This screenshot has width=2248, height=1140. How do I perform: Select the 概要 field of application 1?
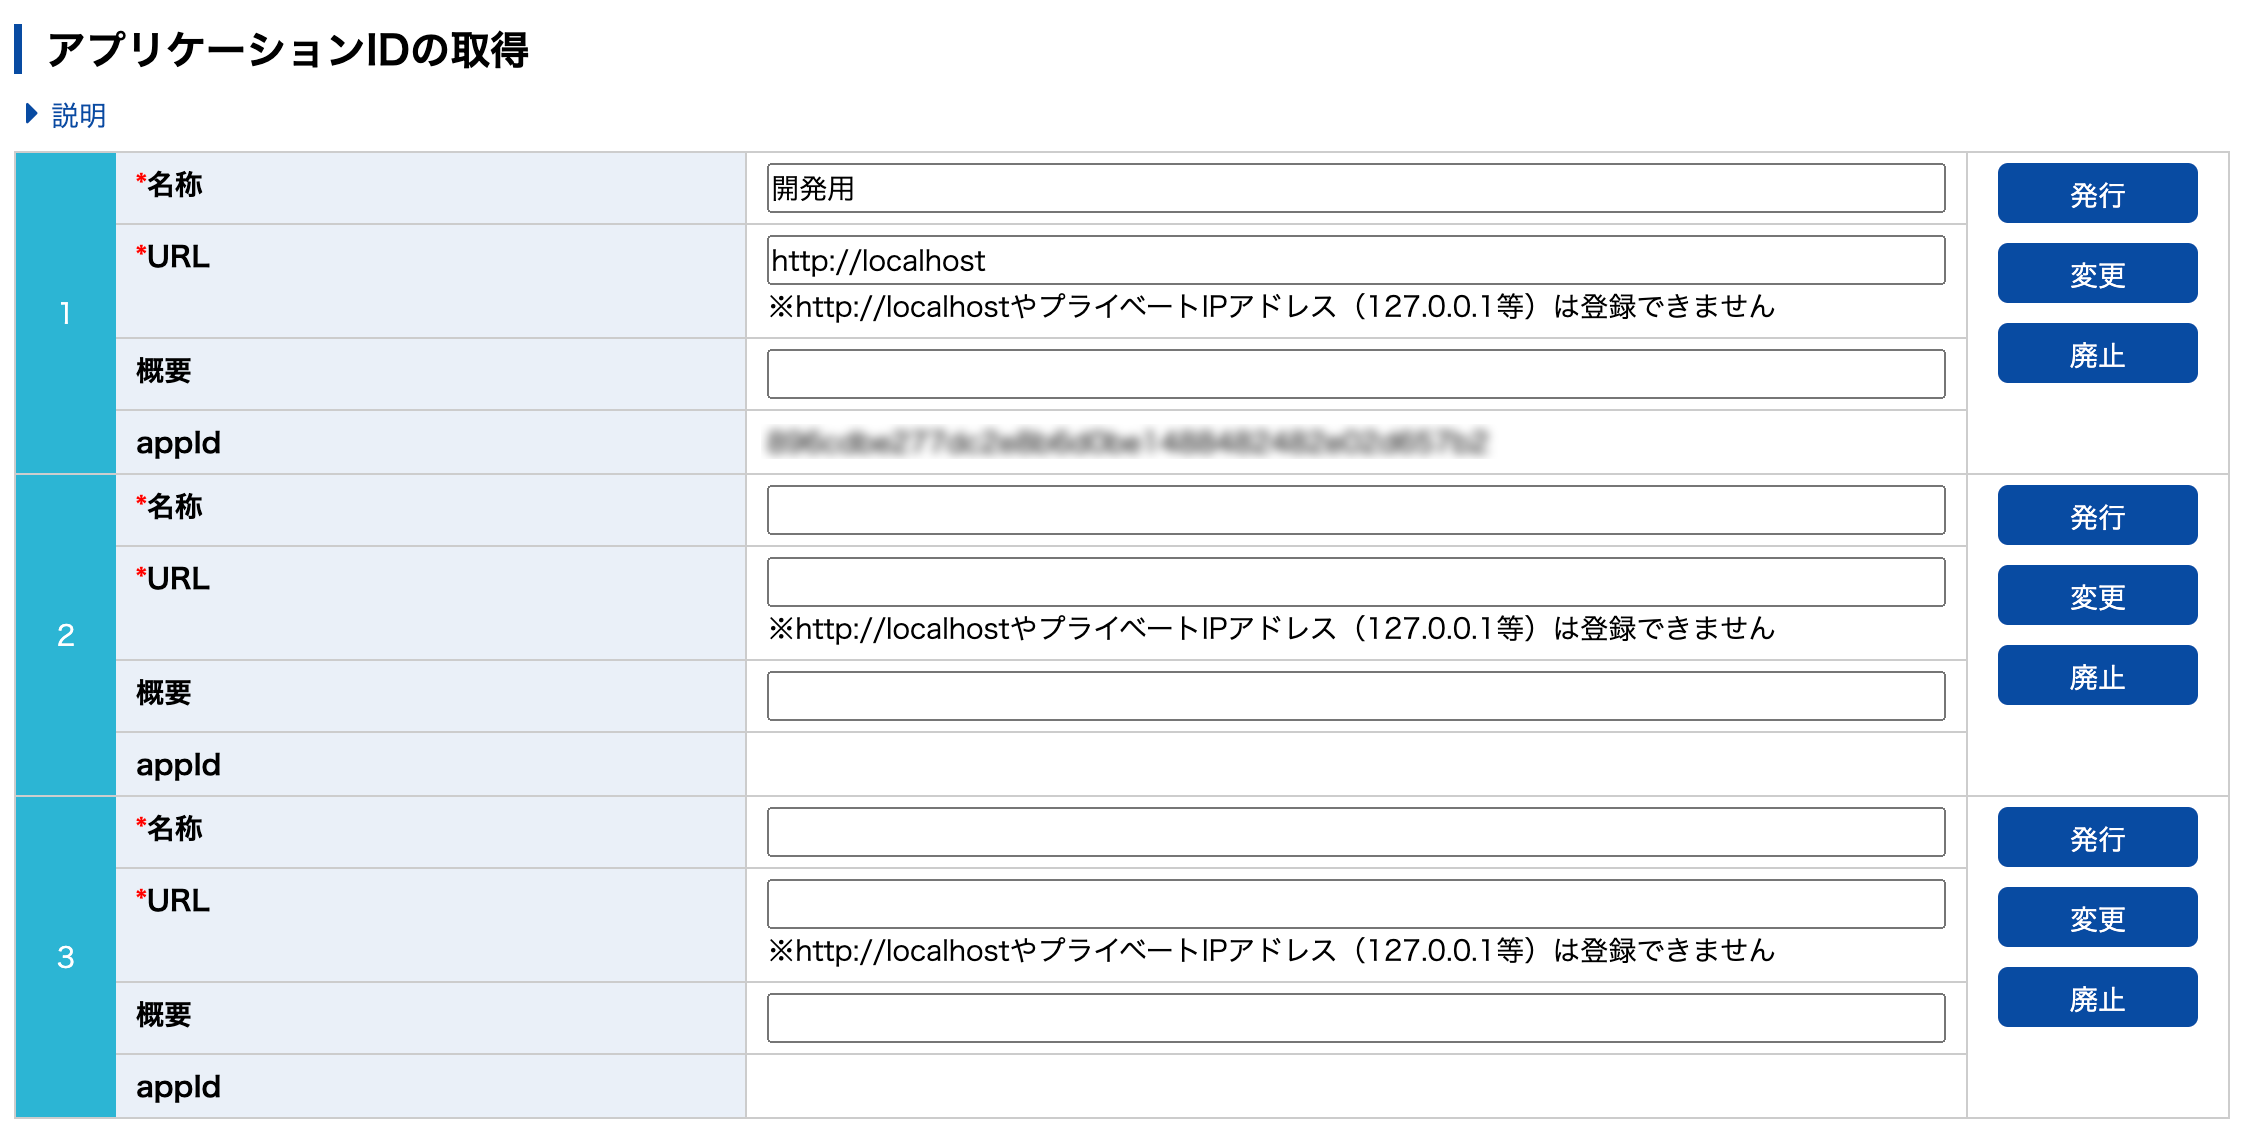pos(1355,374)
